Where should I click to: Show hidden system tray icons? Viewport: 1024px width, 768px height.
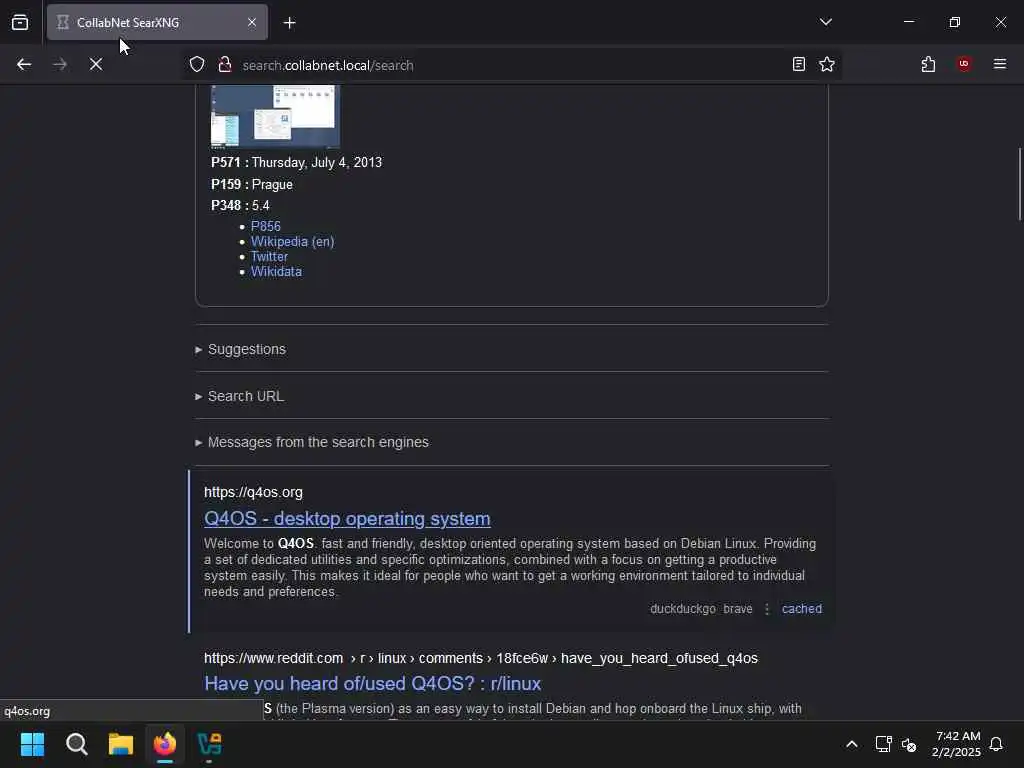(852, 744)
